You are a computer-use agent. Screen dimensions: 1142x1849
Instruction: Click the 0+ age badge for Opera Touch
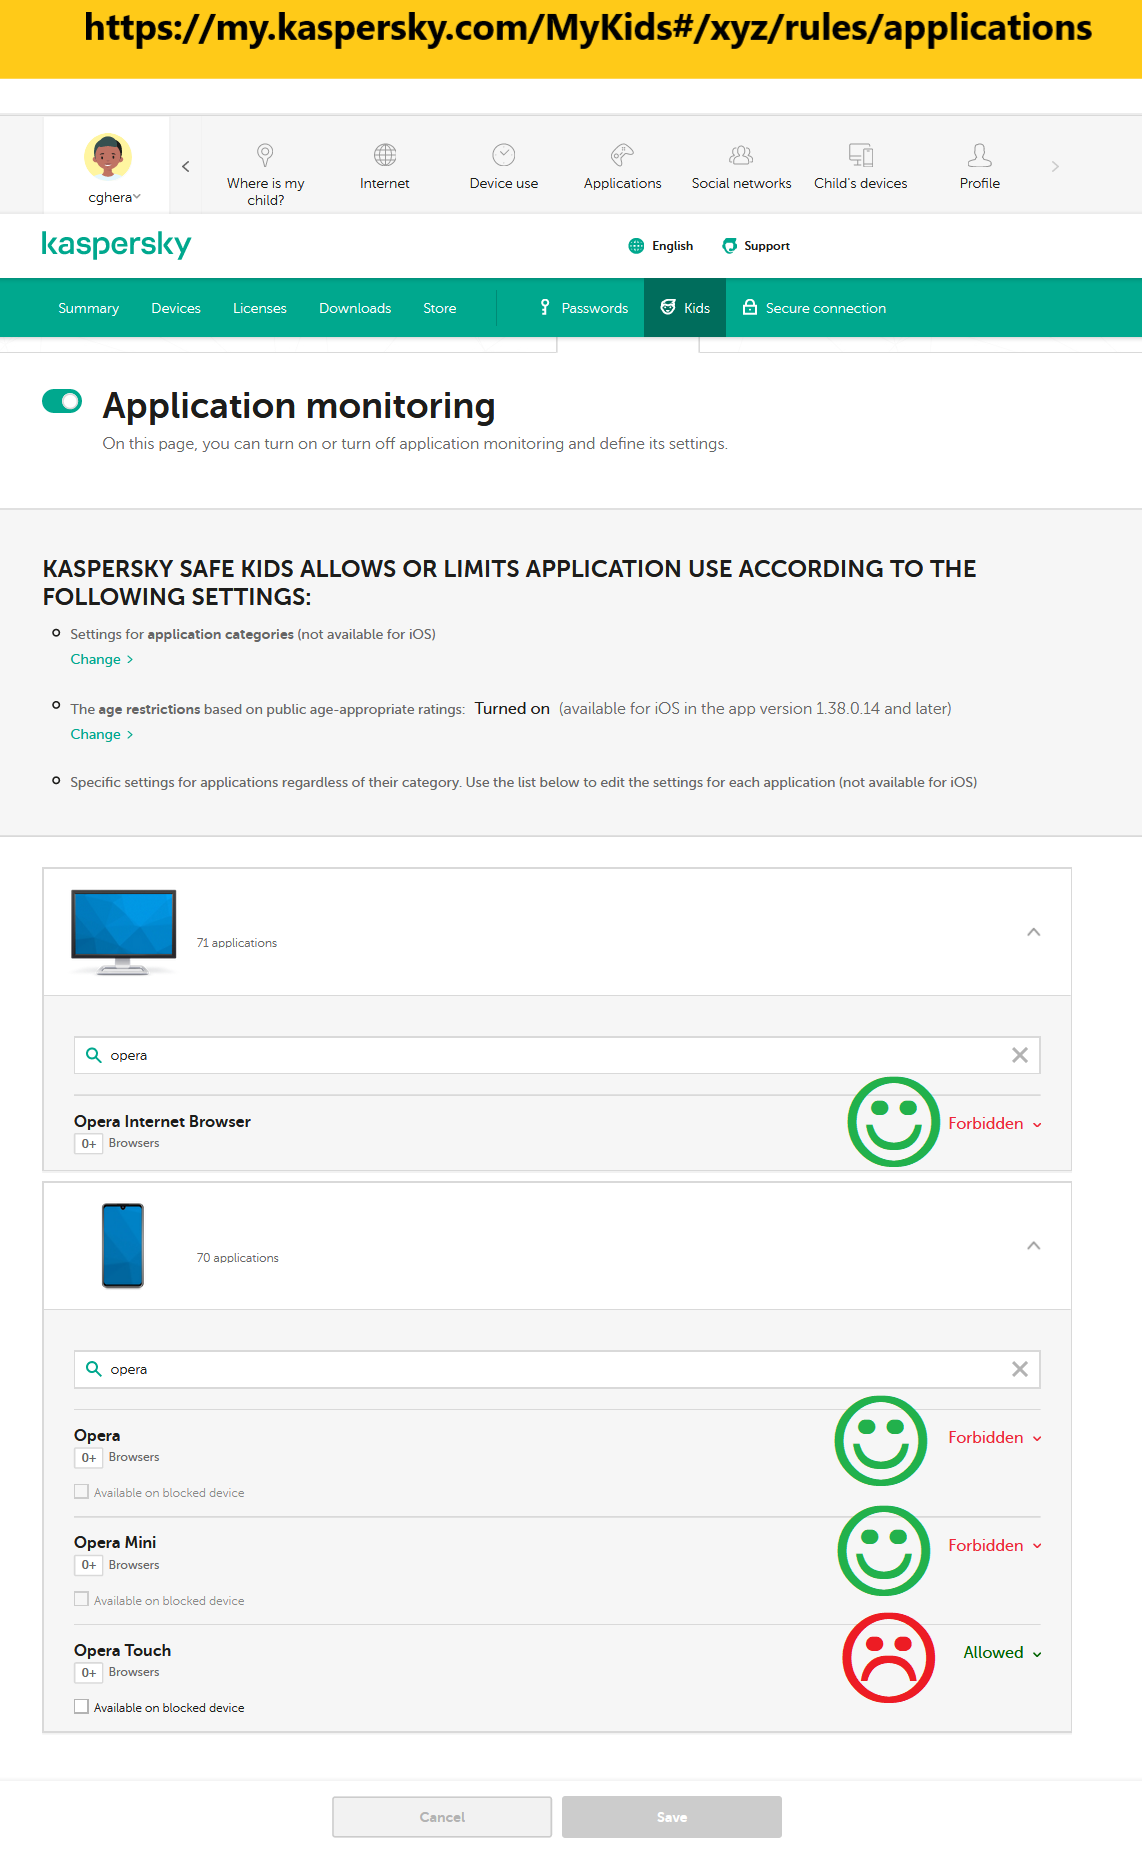click(x=89, y=1672)
